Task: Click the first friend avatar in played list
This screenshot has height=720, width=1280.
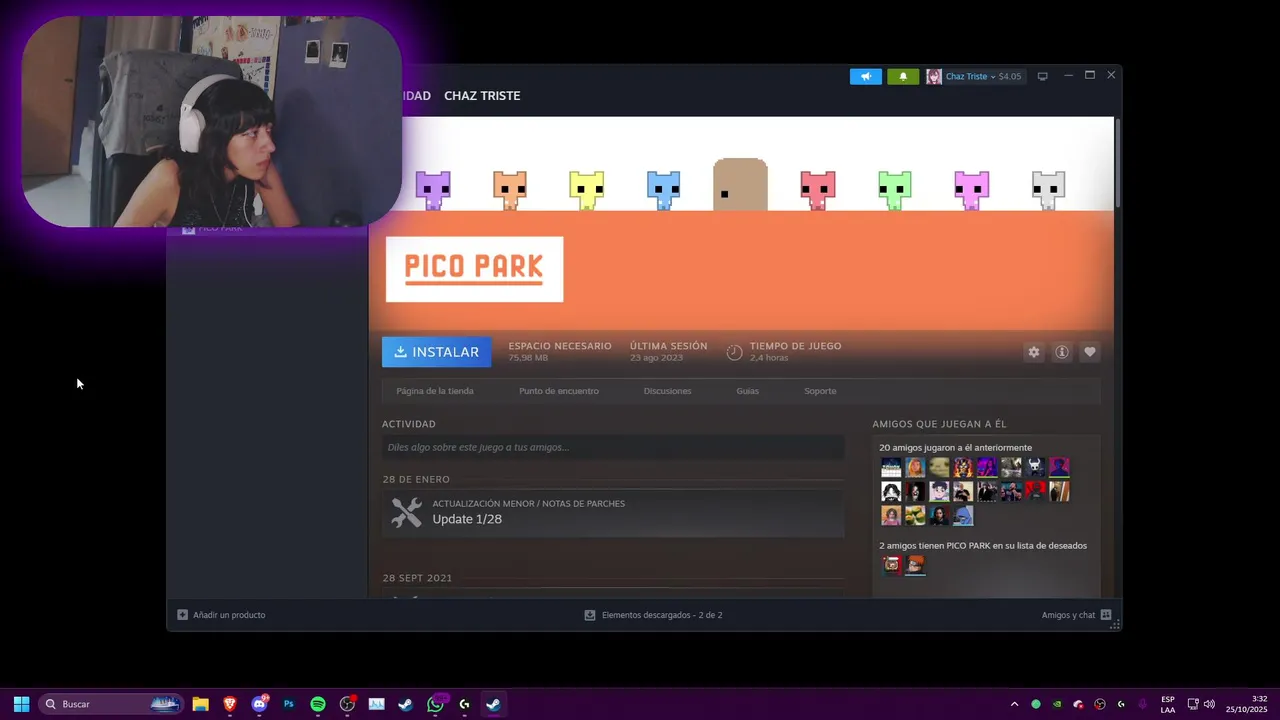Action: point(891,467)
